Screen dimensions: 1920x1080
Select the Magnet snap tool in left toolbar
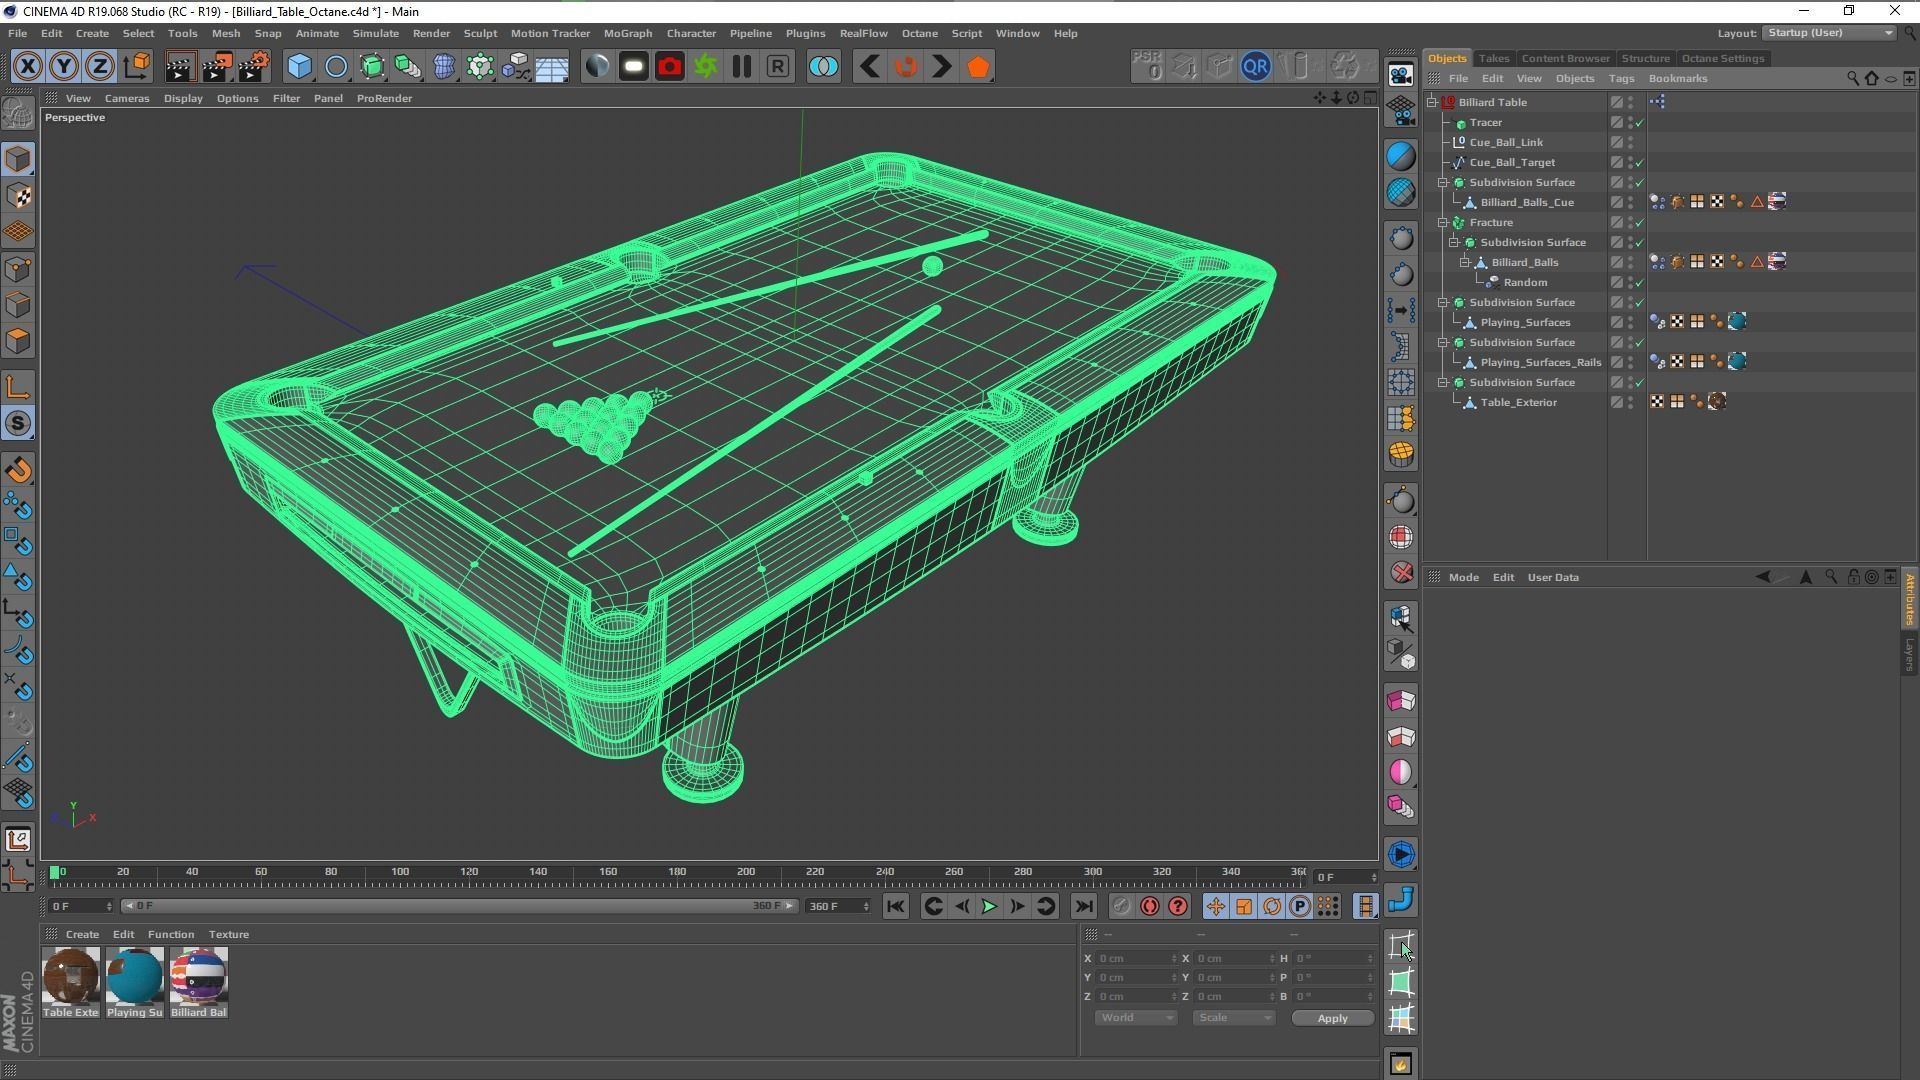[18, 470]
